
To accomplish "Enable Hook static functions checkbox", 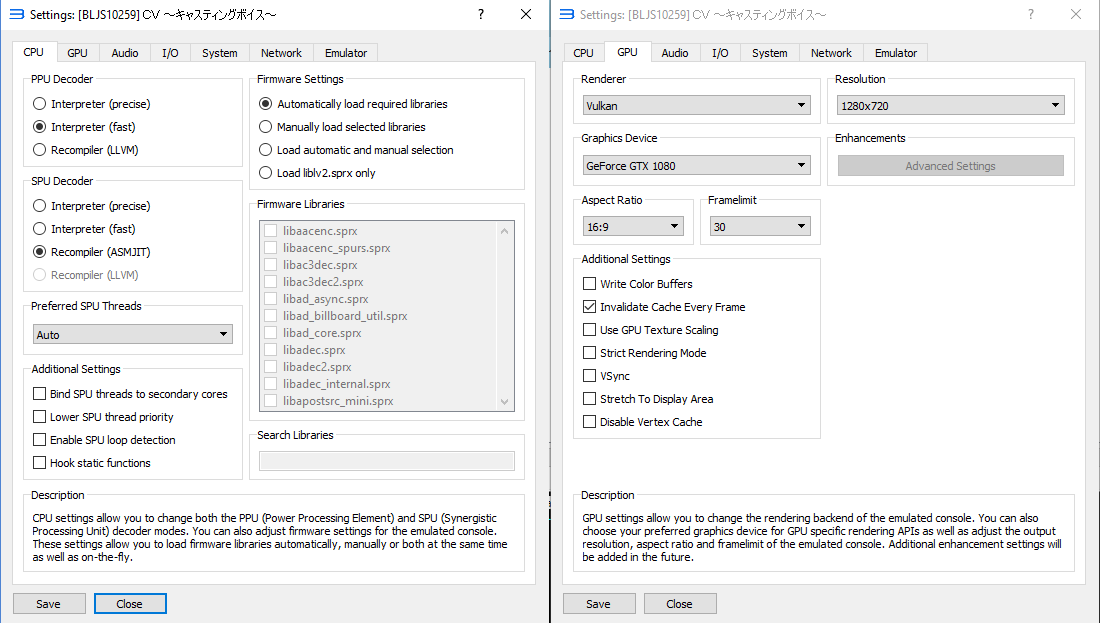I will click(x=40, y=463).
